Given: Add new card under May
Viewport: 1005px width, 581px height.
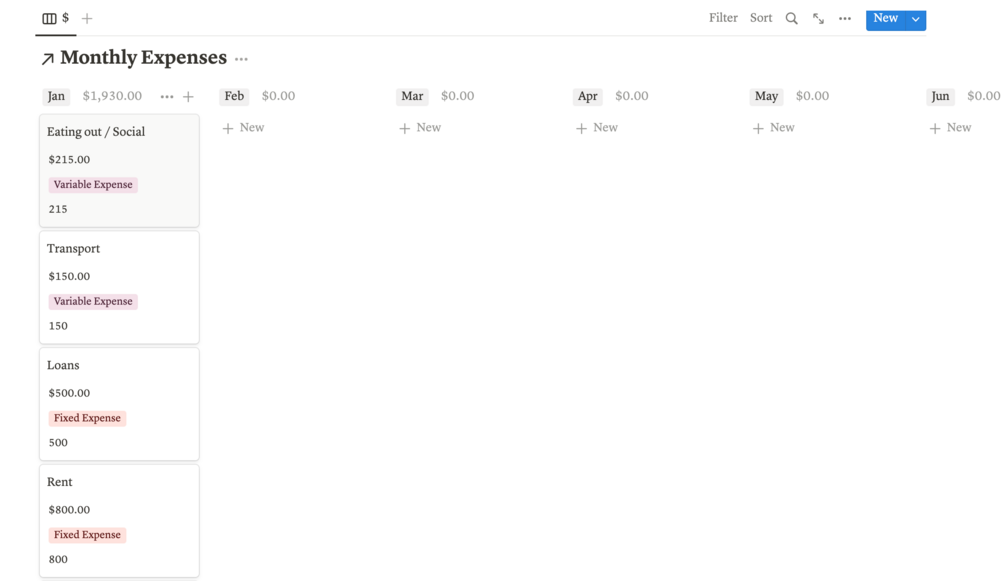Looking at the screenshot, I should (x=774, y=128).
